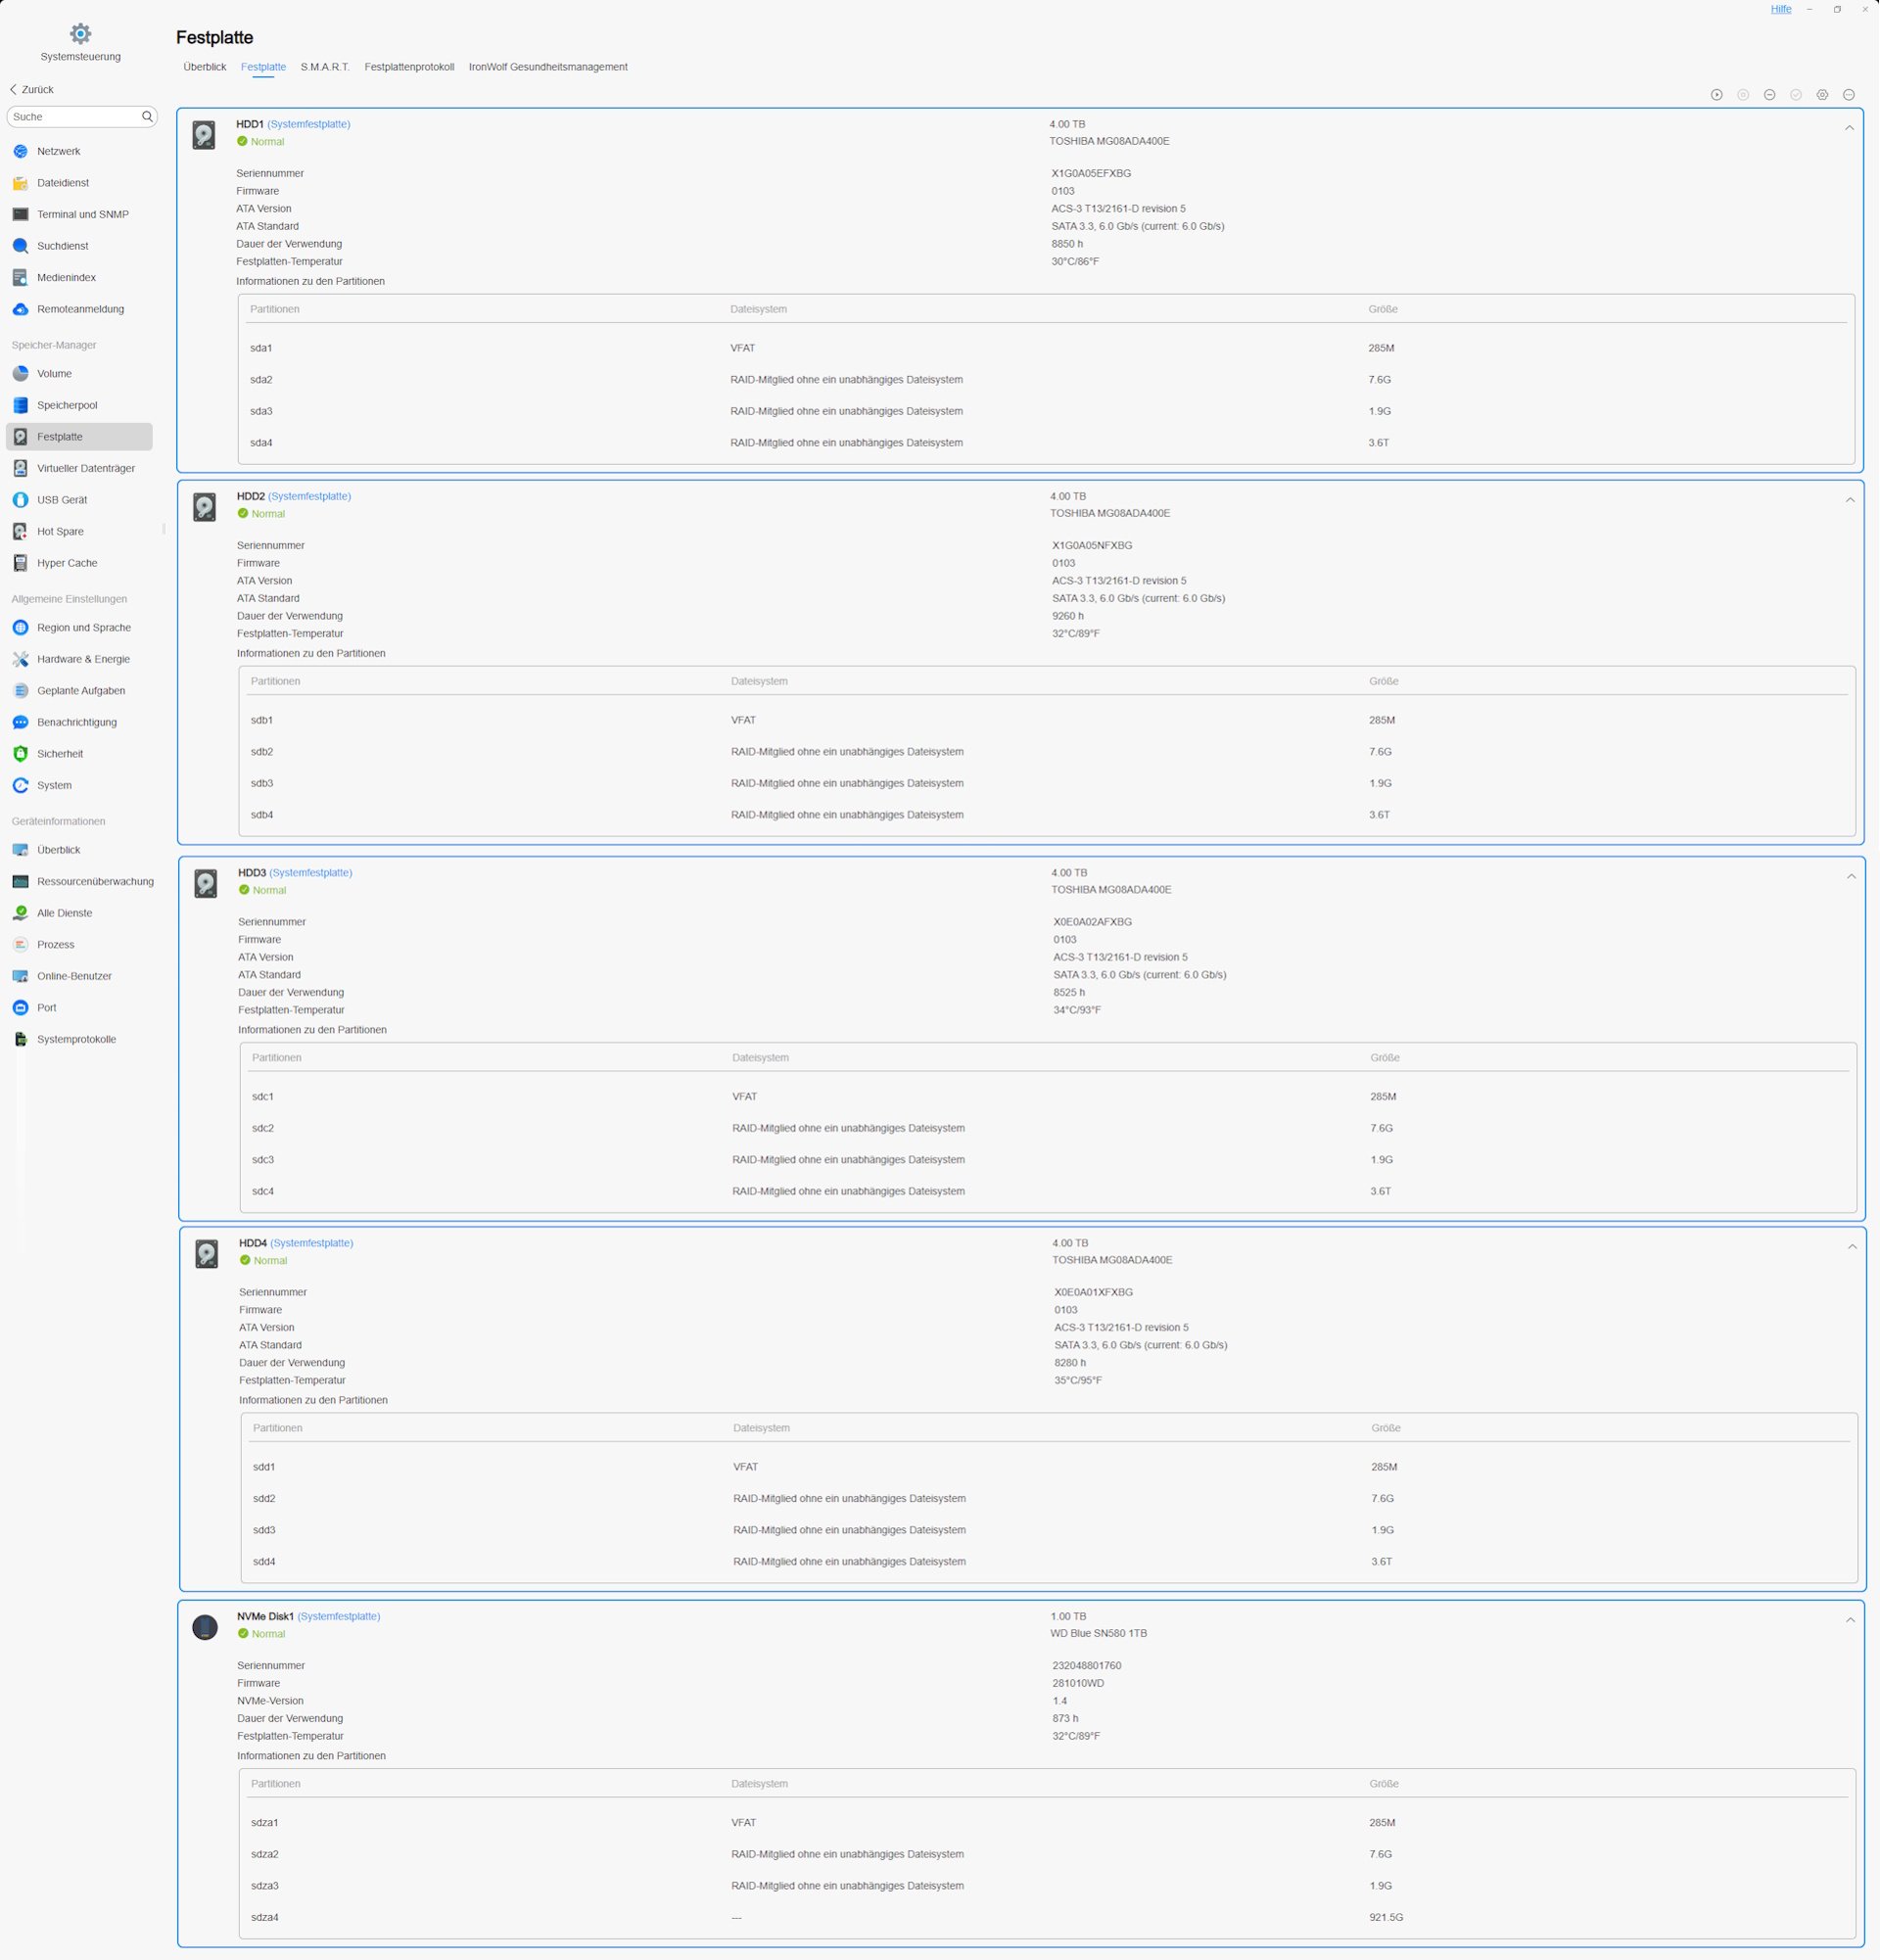Switch to the Festplattenprotokoll tab
This screenshot has width=1880, height=1960.
(409, 67)
